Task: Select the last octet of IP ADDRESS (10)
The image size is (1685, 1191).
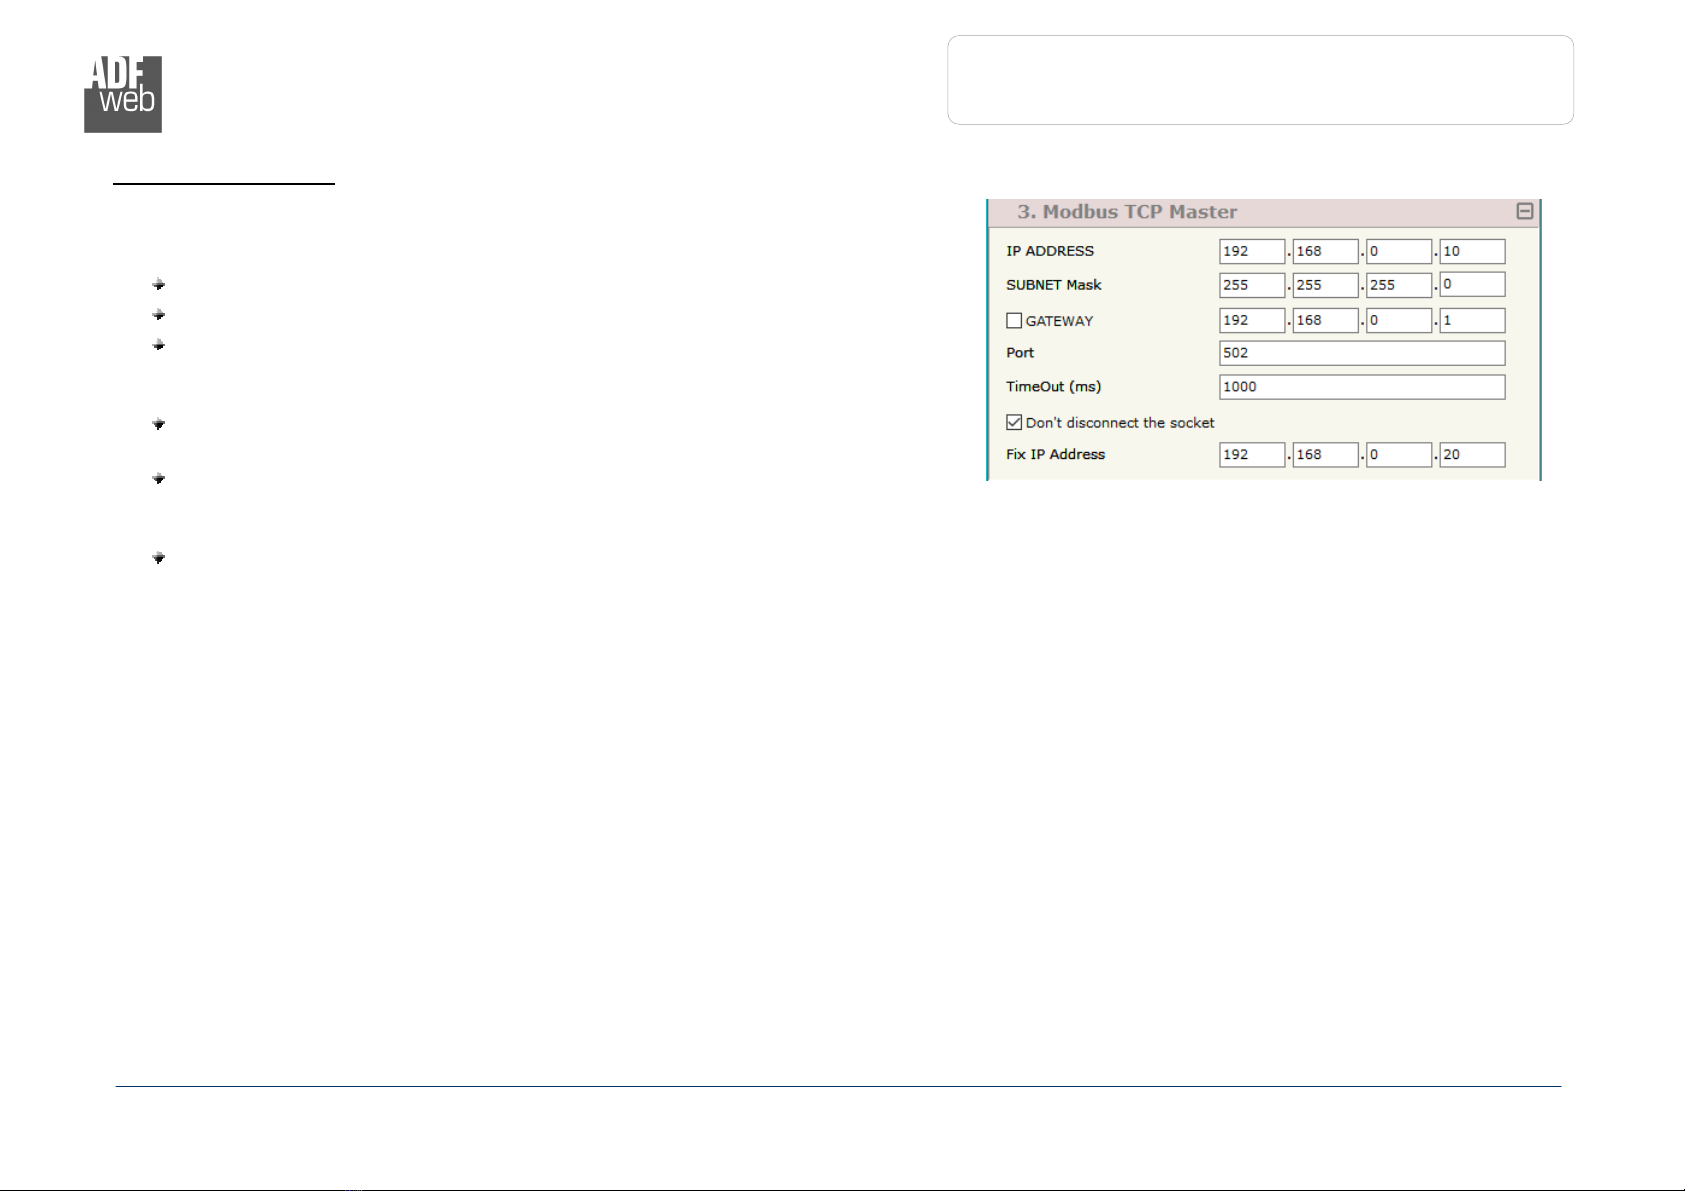Action: tap(1472, 251)
